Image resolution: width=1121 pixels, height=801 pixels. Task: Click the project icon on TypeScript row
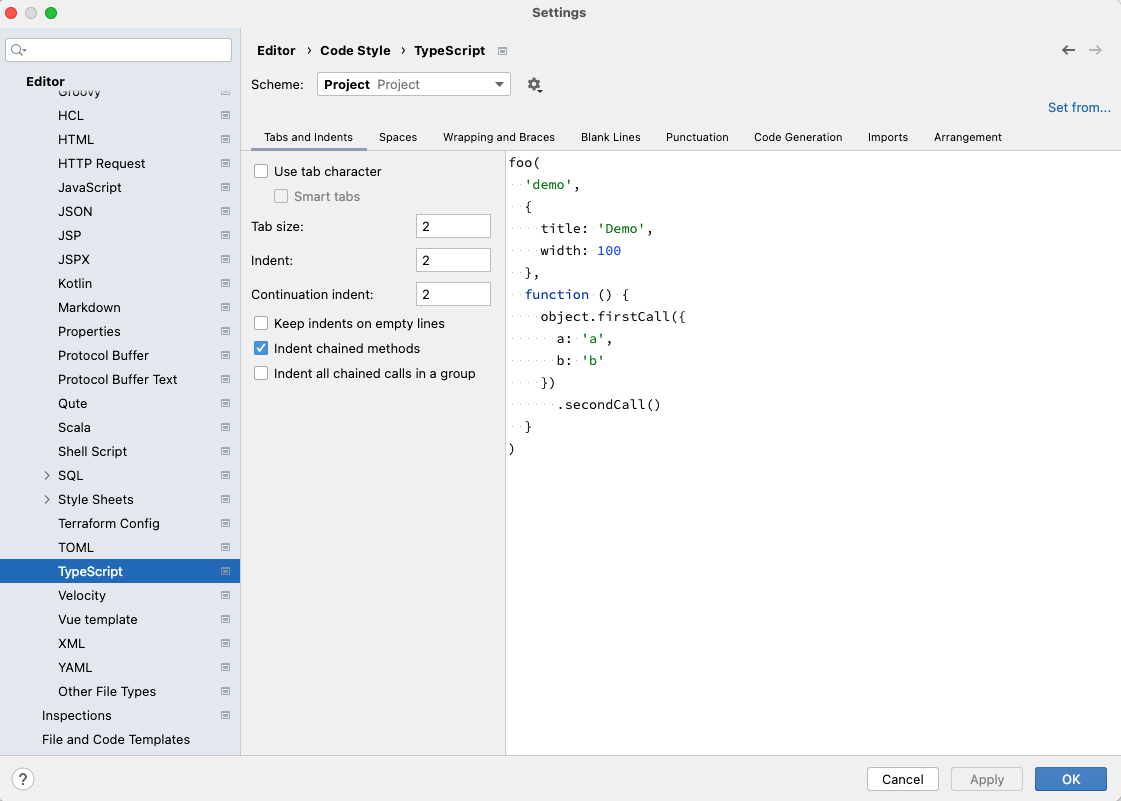225,571
